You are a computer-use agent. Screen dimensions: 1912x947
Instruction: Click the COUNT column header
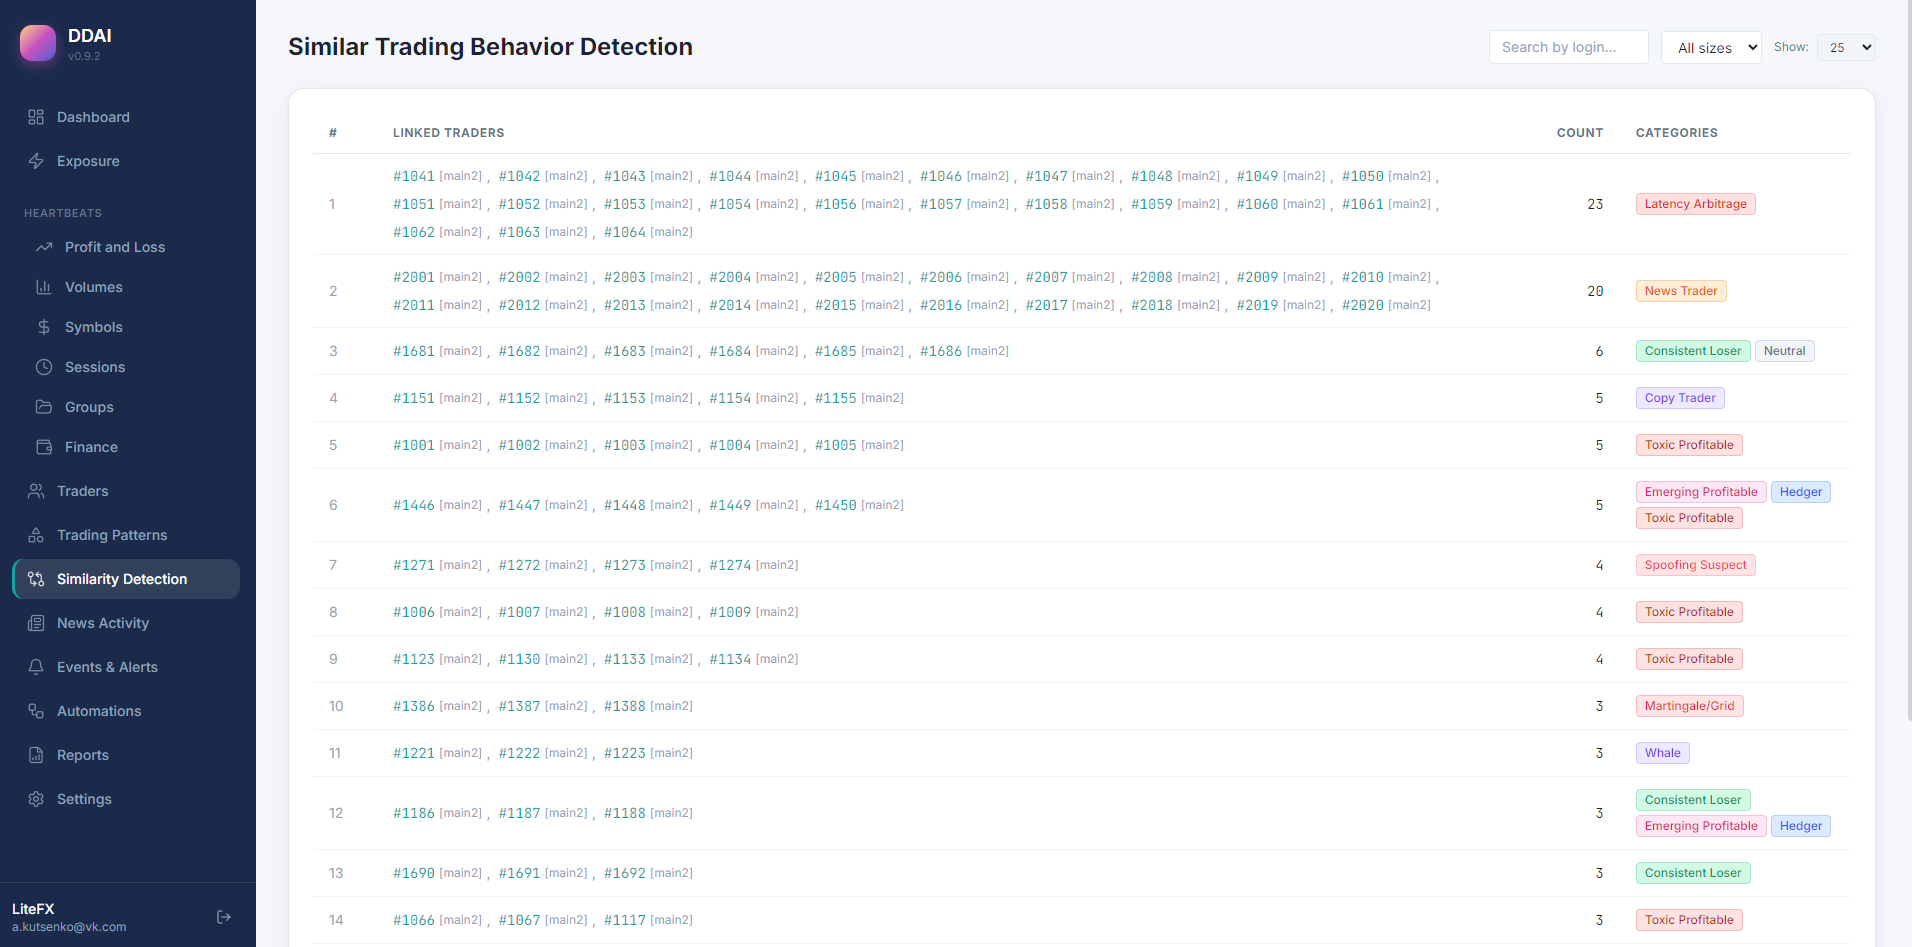(1579, 133)
